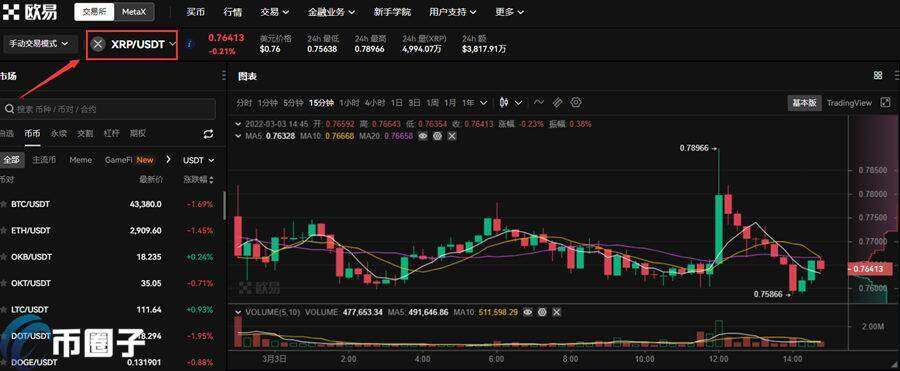Open chart settings gear icon

click(x=576, y=103)
